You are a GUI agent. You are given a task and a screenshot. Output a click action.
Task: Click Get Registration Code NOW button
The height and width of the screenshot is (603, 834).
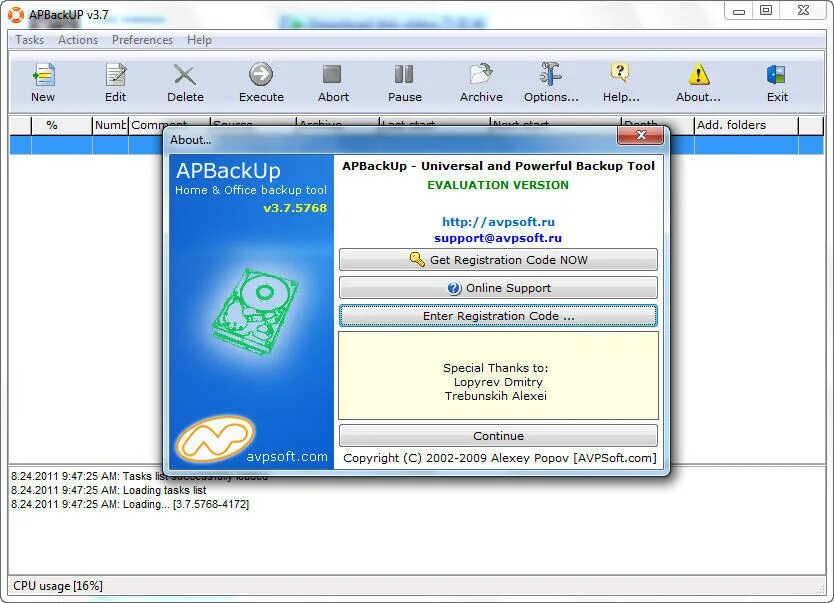coord(498,260)
